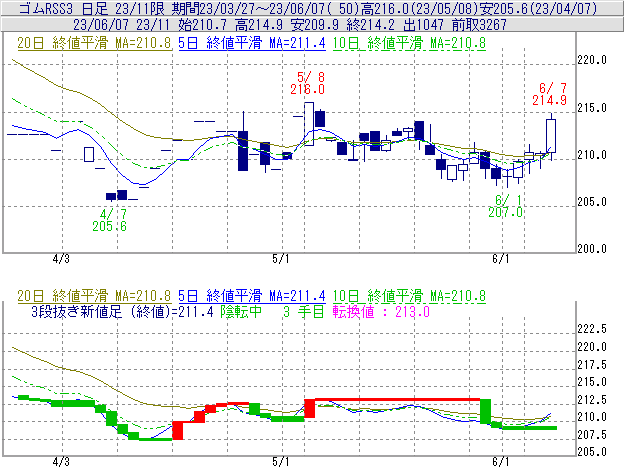Click the 4/3 date label under upper chart
624x475 pixels.
[x=61, y=259]
